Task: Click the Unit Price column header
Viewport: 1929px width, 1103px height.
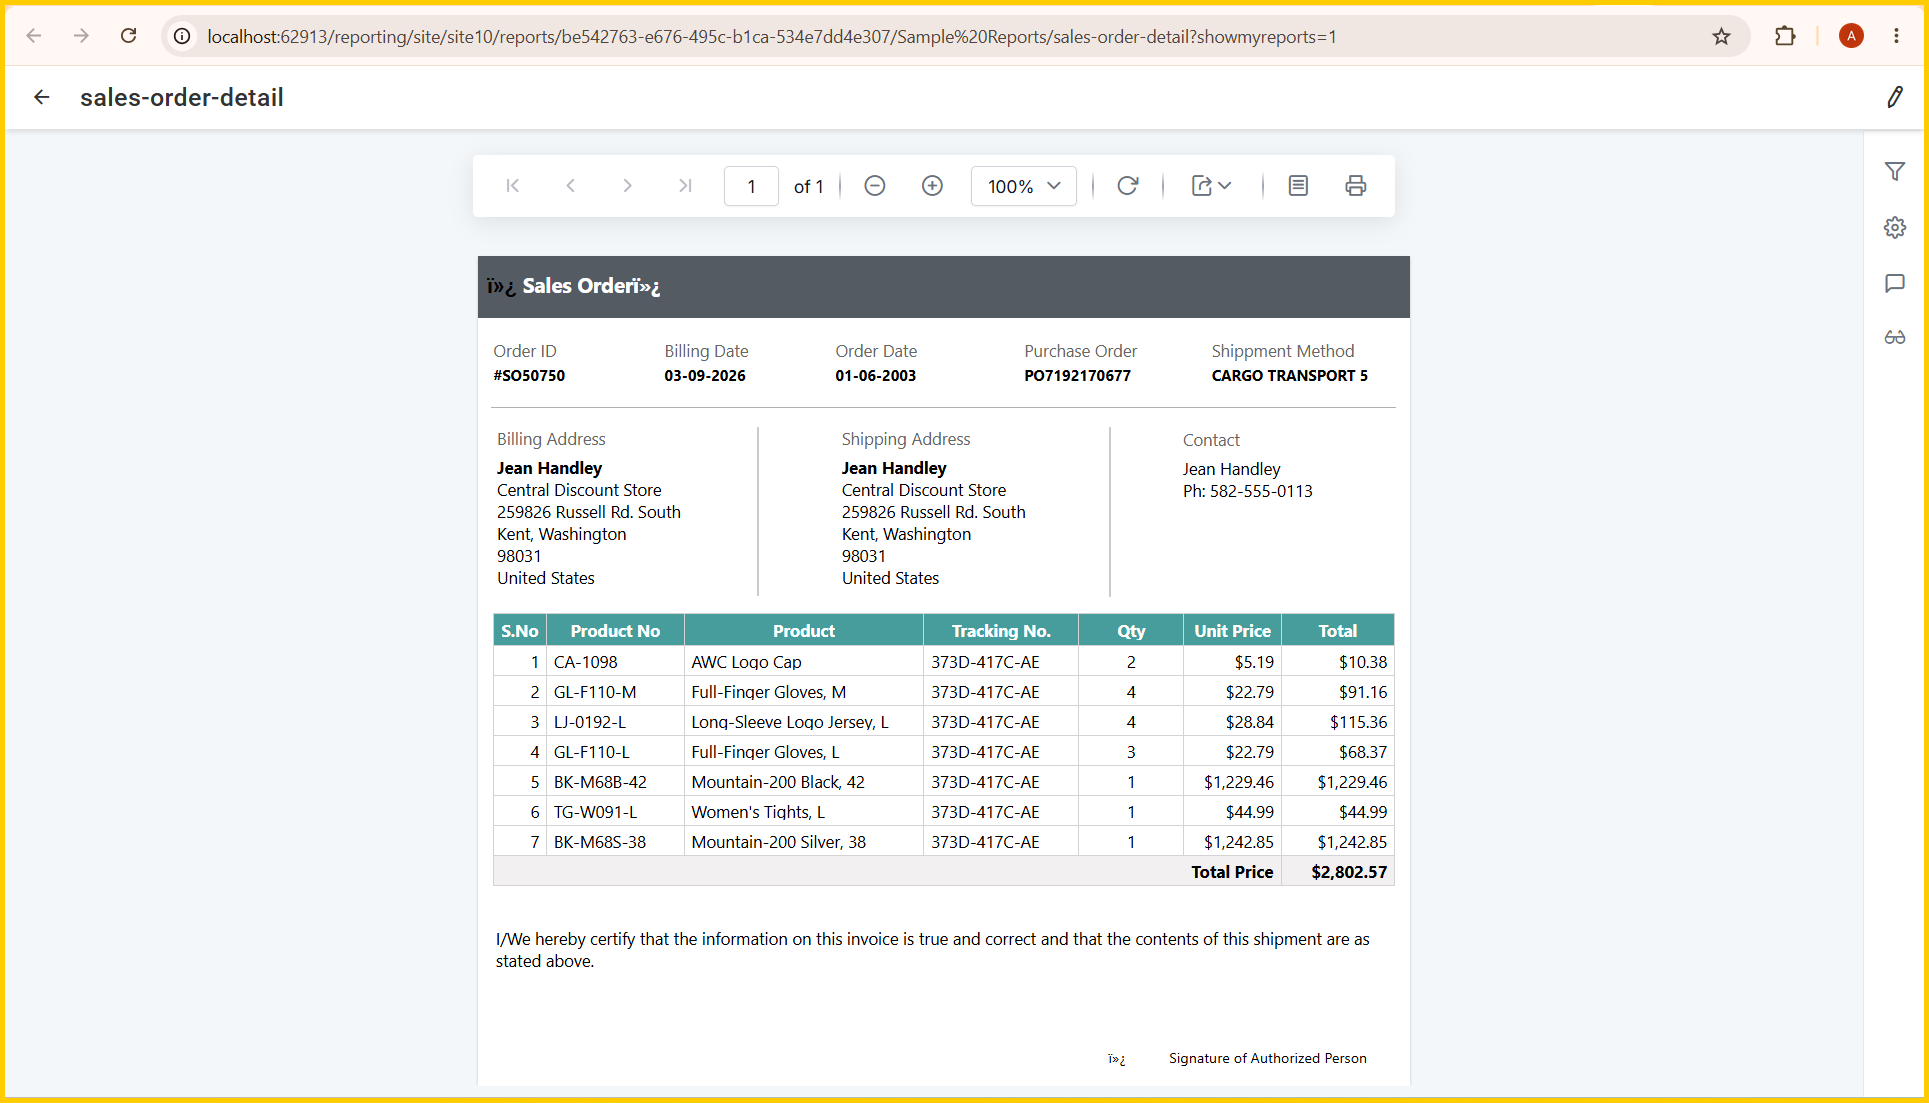Action: pyautogui.click(x=1232, y=631)
